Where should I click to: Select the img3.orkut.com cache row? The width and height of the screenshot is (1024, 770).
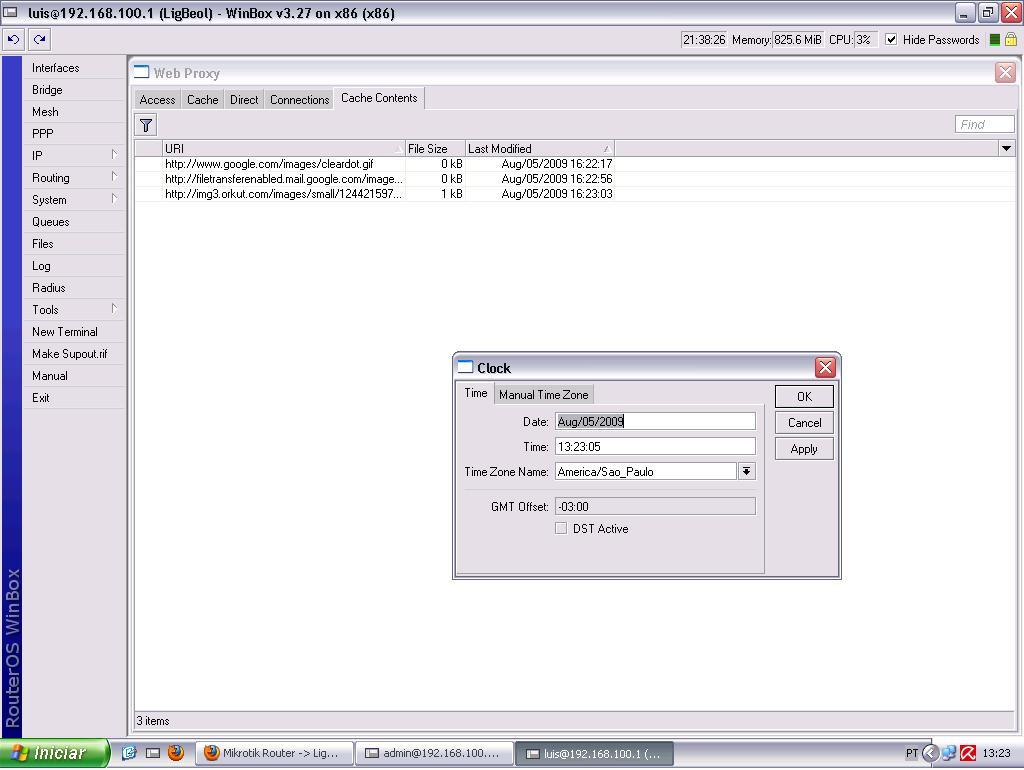point(575,194)
